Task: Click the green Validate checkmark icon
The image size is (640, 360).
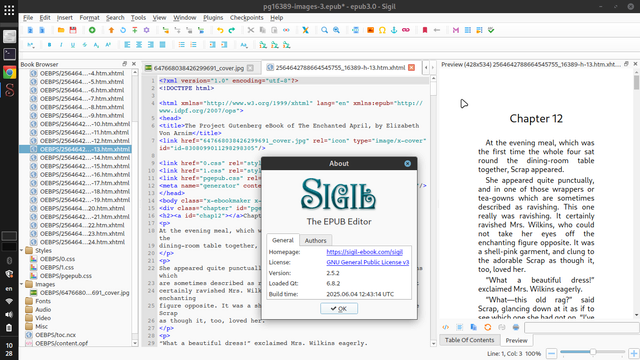Action: point(491,30)
